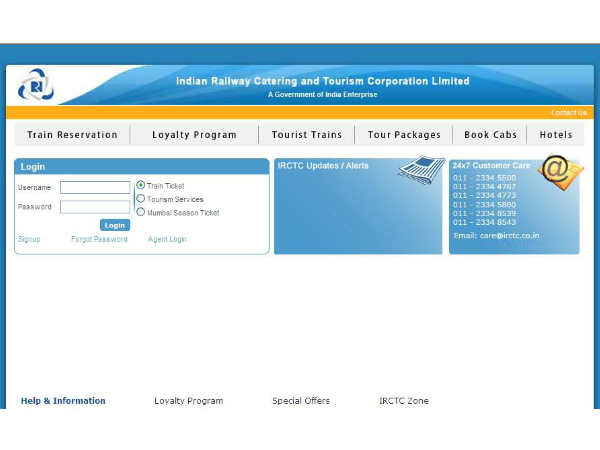Click into the Password field
The height and width of the screenshot is (450, 600).
95,207
